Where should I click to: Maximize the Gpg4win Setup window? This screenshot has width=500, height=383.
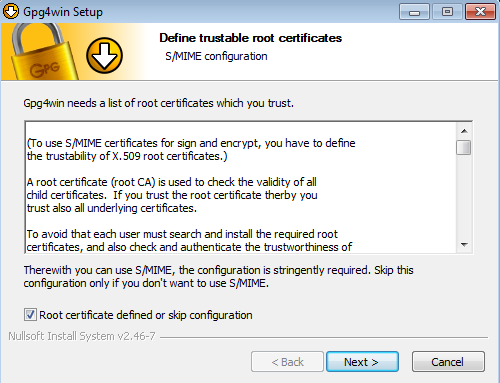(447, 12)
